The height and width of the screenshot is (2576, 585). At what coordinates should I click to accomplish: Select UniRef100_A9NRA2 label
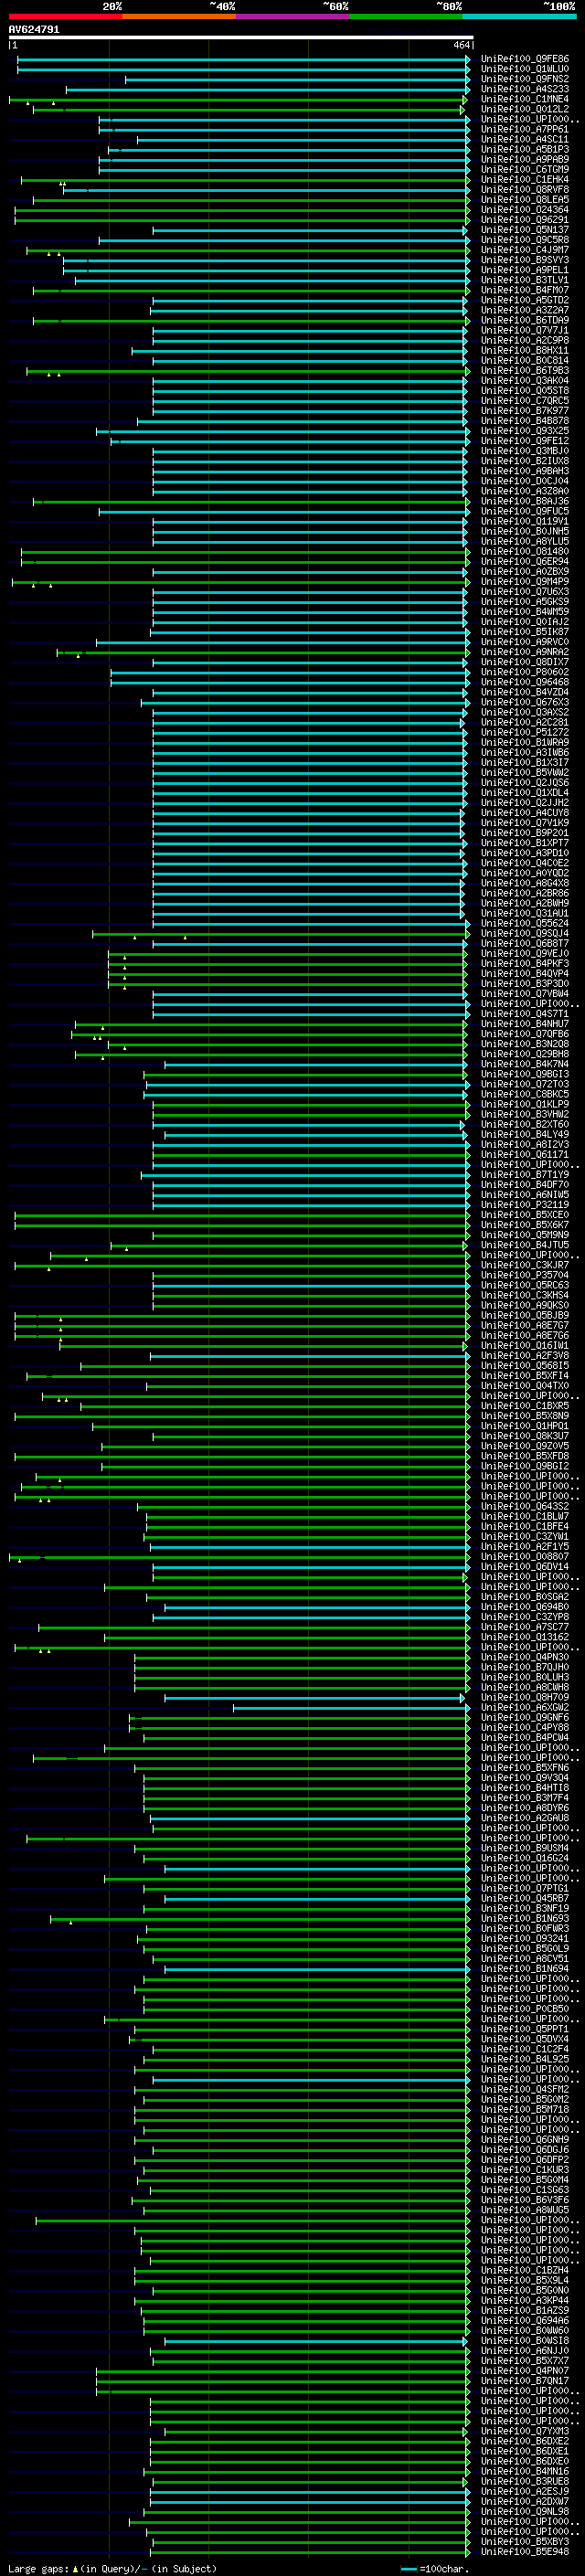[524, 651]
